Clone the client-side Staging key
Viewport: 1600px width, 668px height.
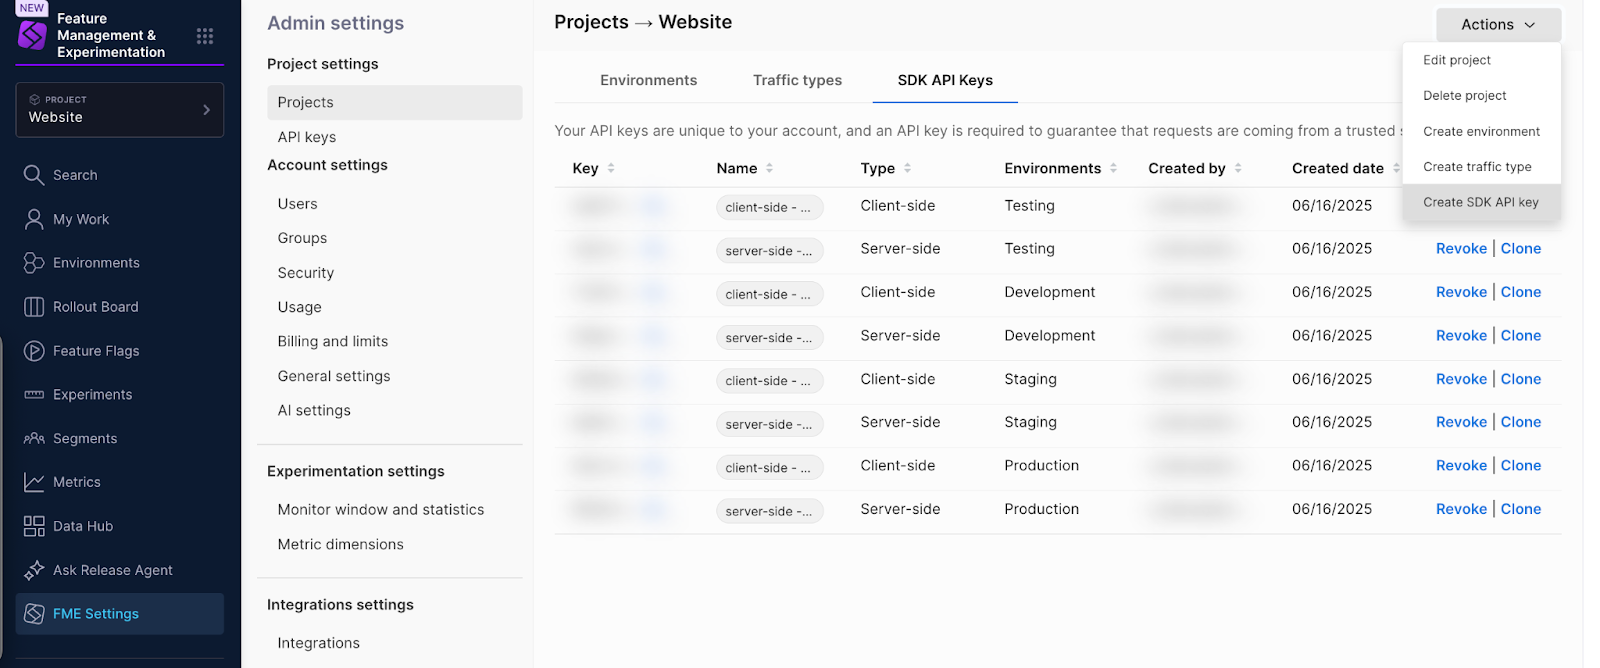(x=1520, y=379)
